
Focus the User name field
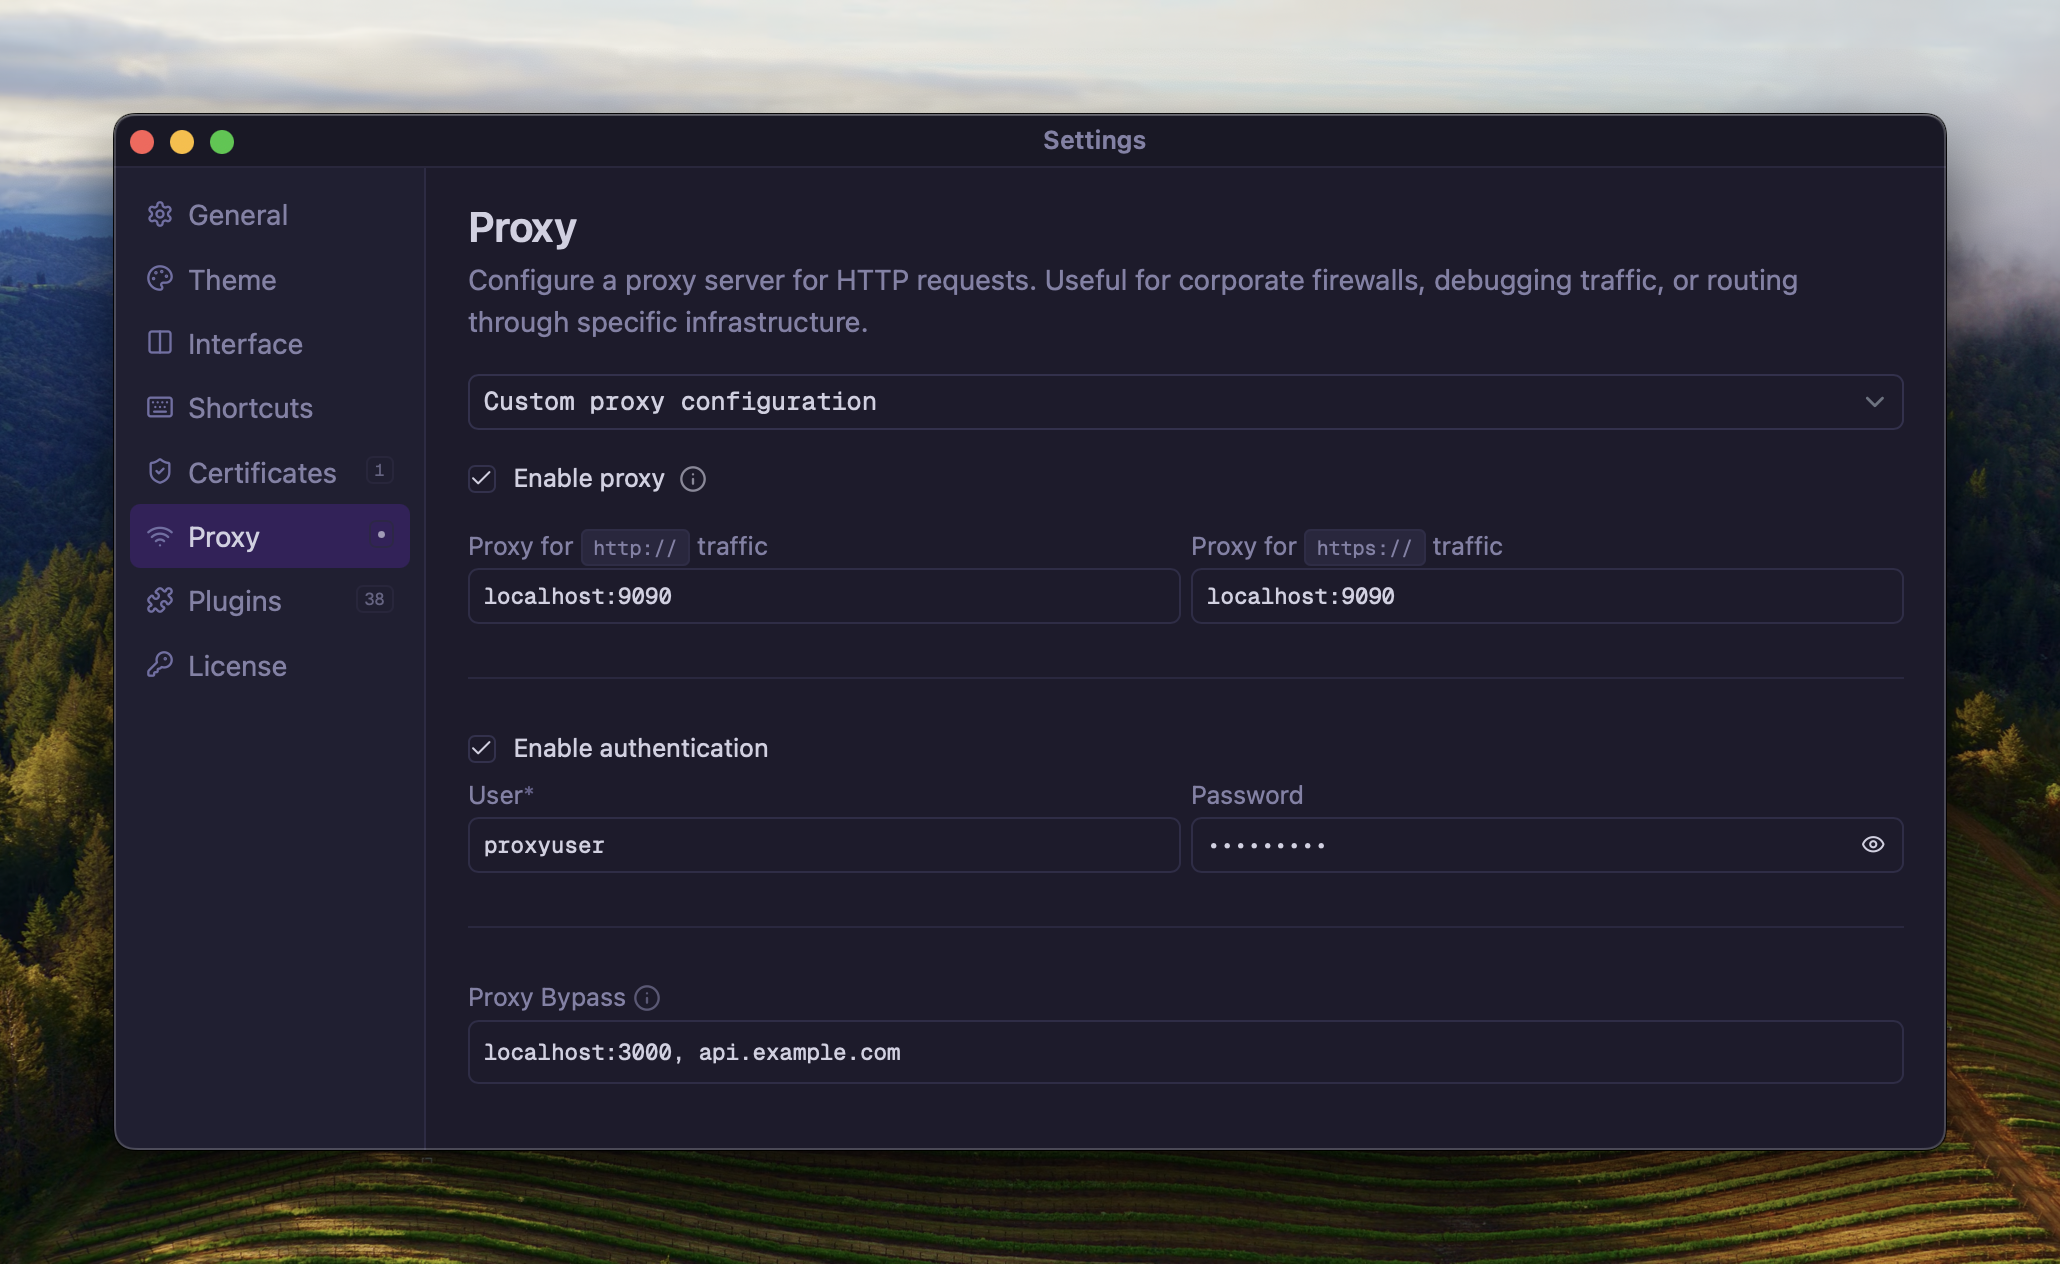(823, 845)
